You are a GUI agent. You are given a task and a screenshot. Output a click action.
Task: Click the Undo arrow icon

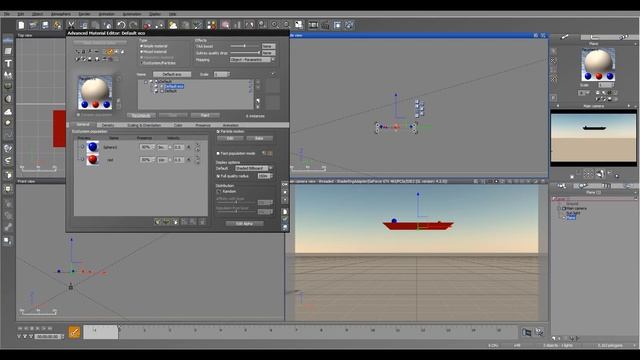tap(121, 25)
